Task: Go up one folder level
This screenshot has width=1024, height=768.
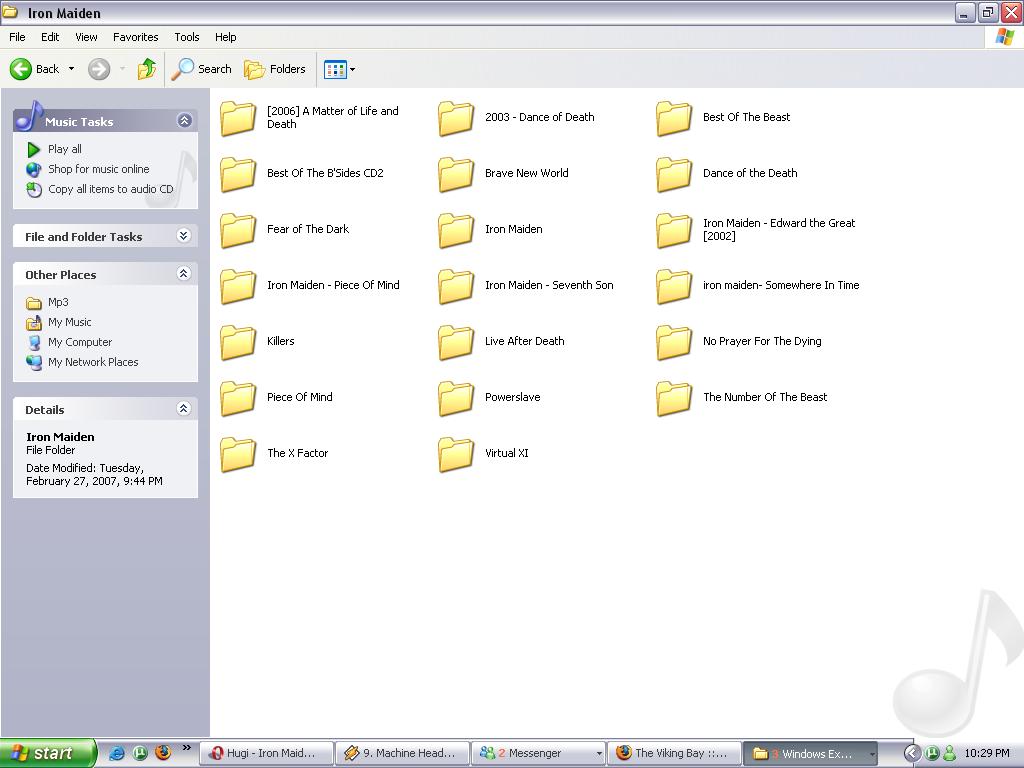Action: click(147, 69)
